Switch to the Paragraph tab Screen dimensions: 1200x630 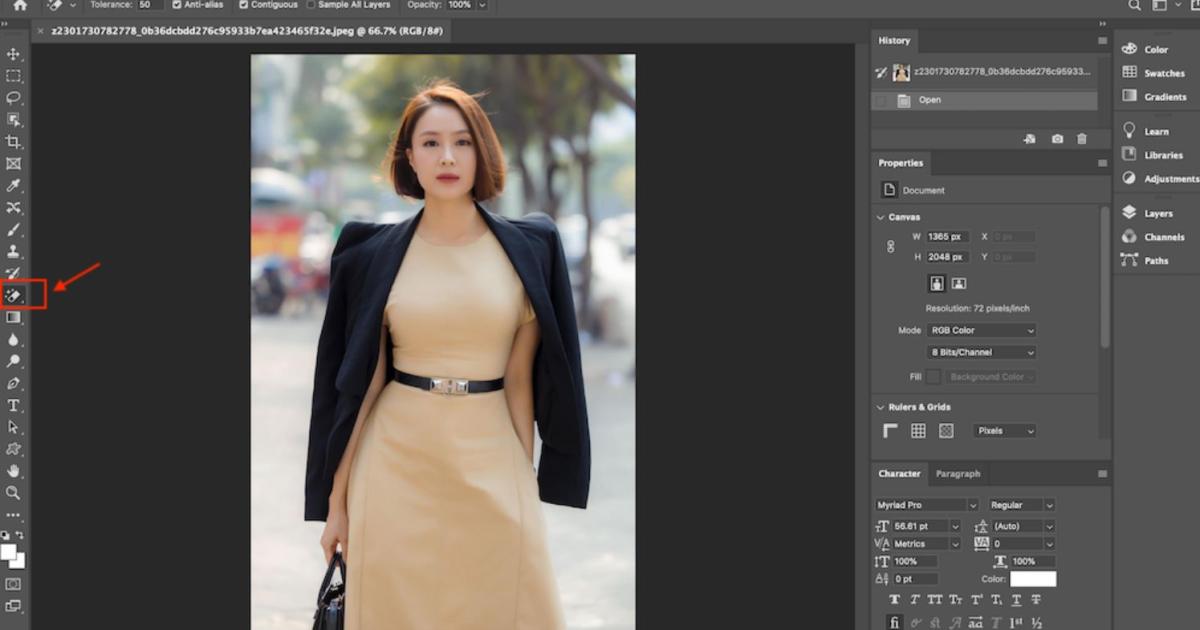pyautogui.click(x=957, y=474)
